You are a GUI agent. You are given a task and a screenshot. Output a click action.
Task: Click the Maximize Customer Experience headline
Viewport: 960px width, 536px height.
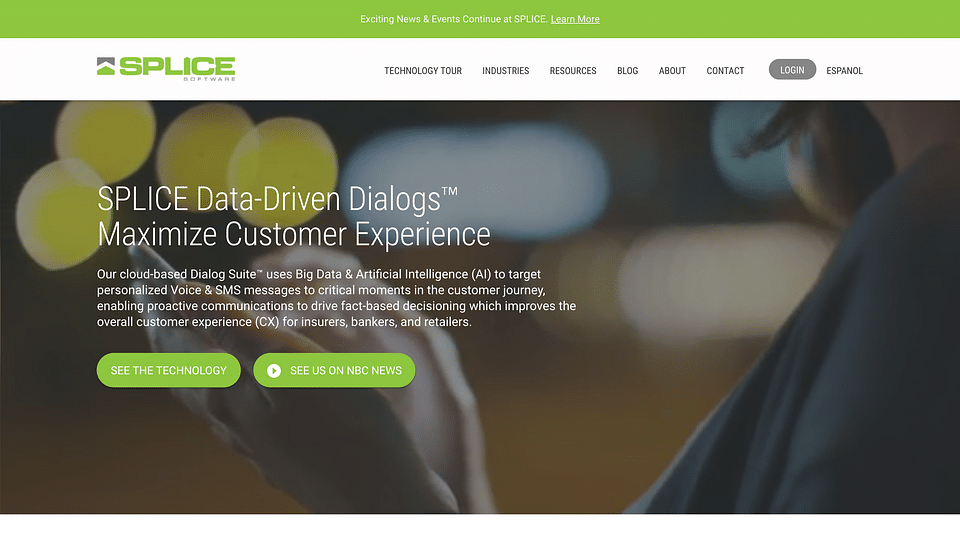(x=294, y=234)
